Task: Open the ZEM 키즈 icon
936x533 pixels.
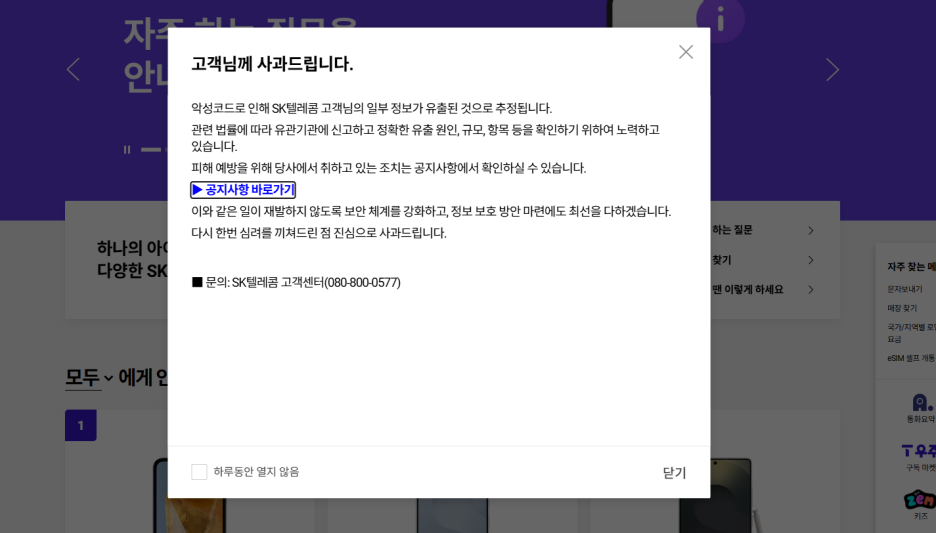Action: [x=920, y=505]
